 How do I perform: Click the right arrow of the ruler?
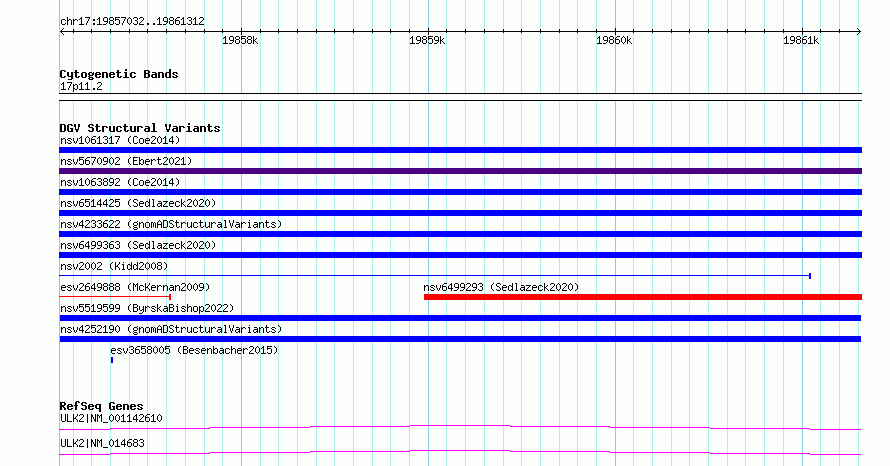pos(859,32)
